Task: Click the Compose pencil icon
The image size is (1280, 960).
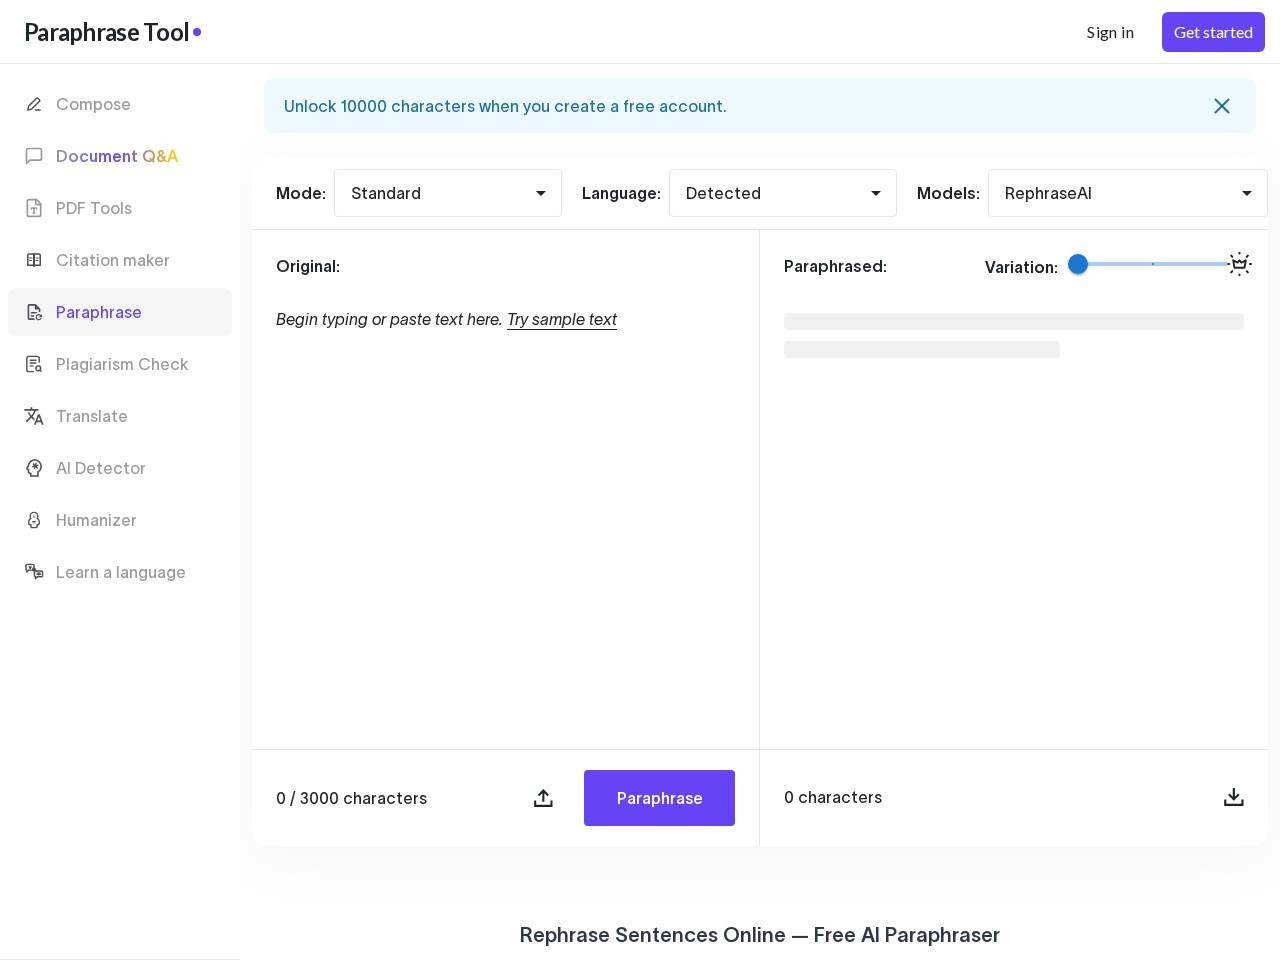Action: 34,104
